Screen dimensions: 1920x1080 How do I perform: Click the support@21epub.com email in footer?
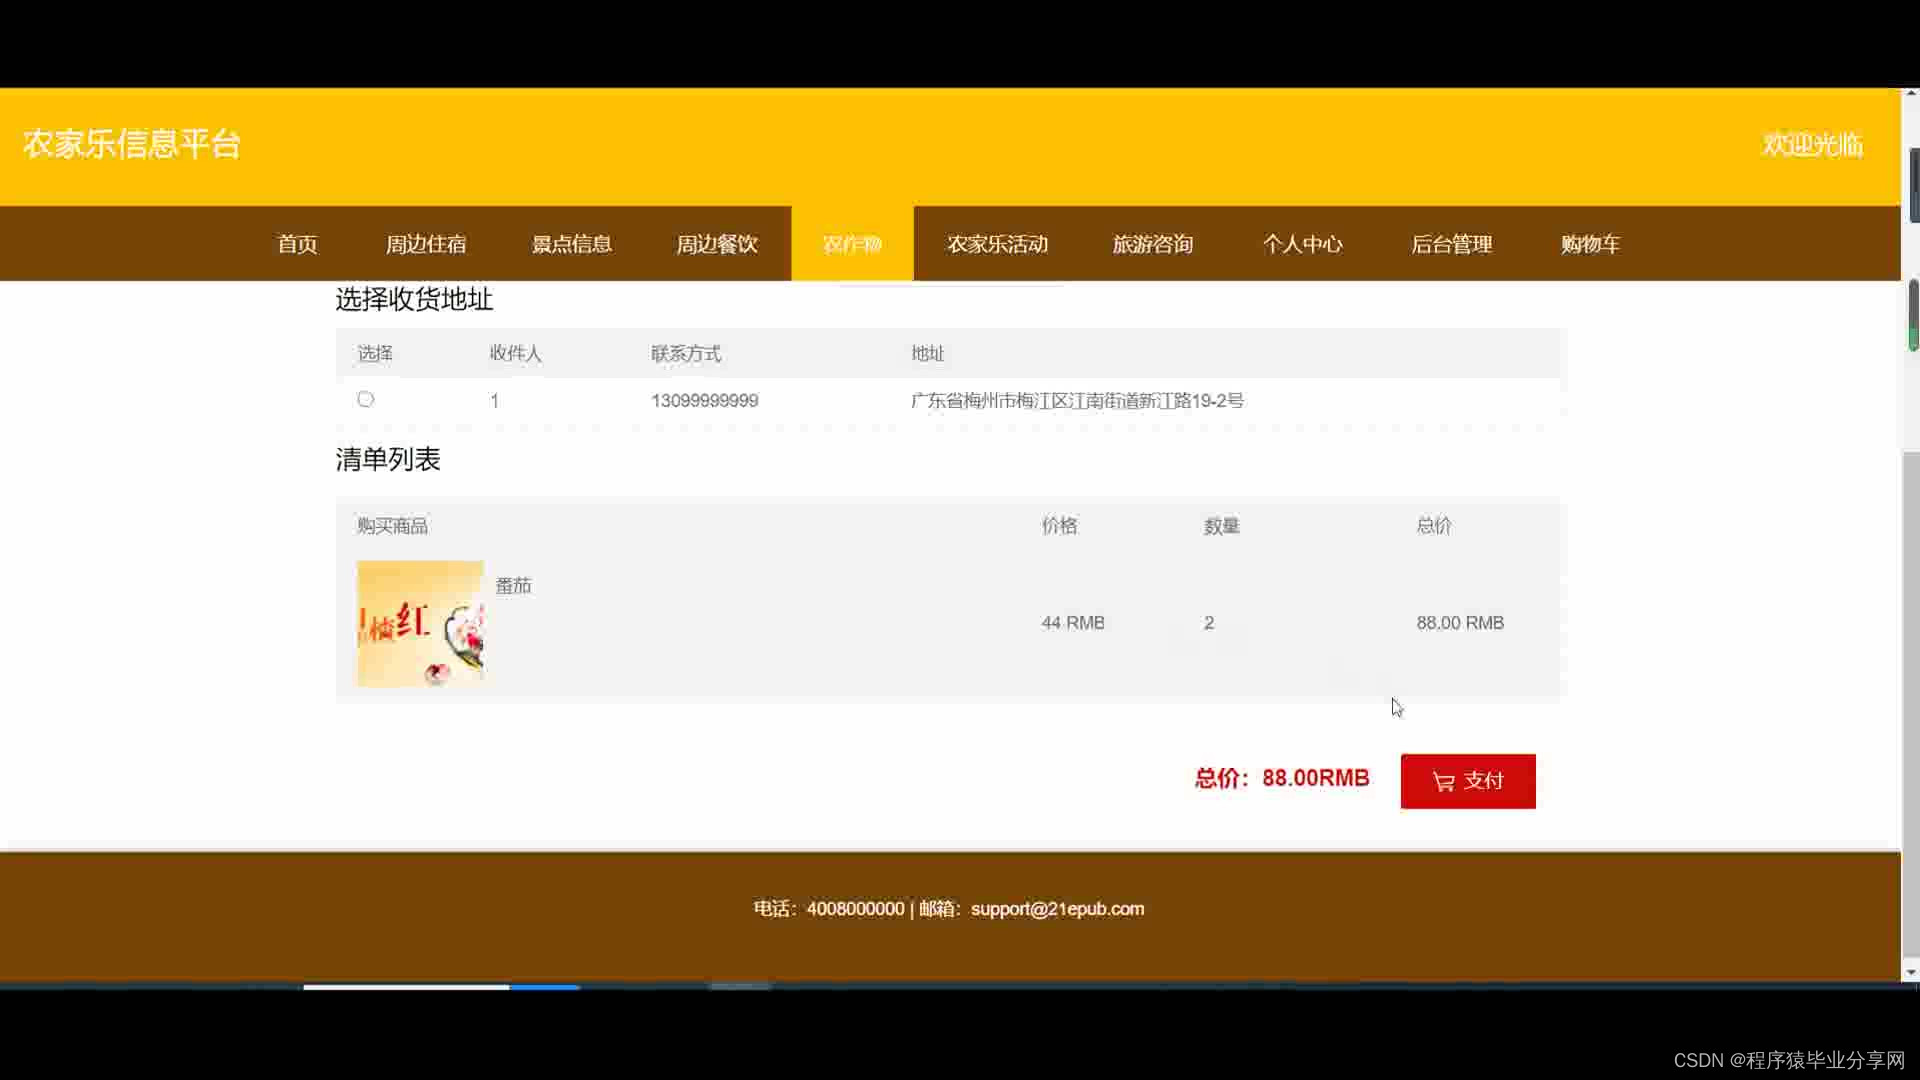click(x=1057, y=909)
